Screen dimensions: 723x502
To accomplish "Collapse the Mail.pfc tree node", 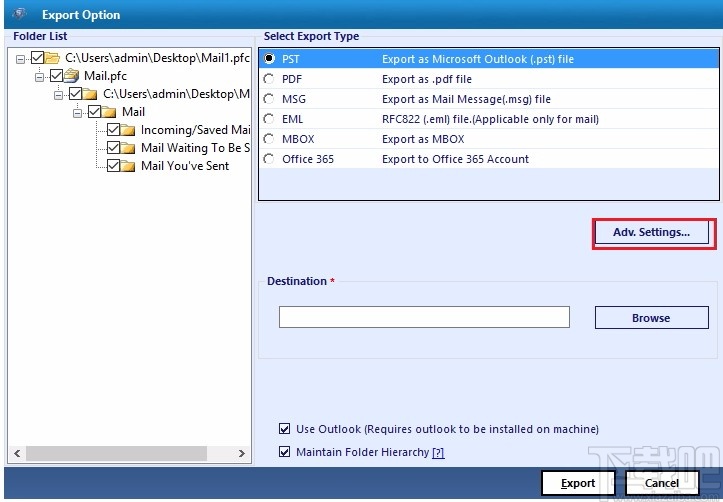I will (39, 77).
